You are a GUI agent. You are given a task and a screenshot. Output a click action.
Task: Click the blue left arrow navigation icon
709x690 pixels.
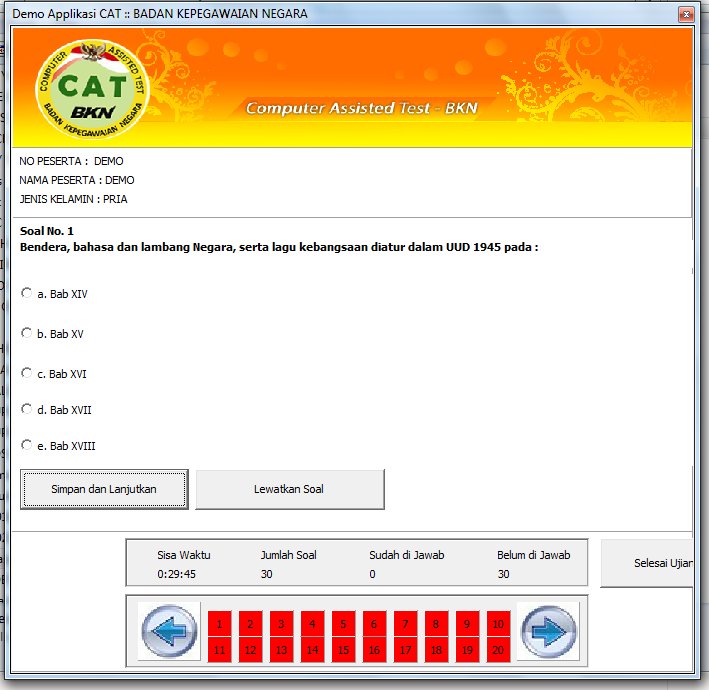(168, 632)
